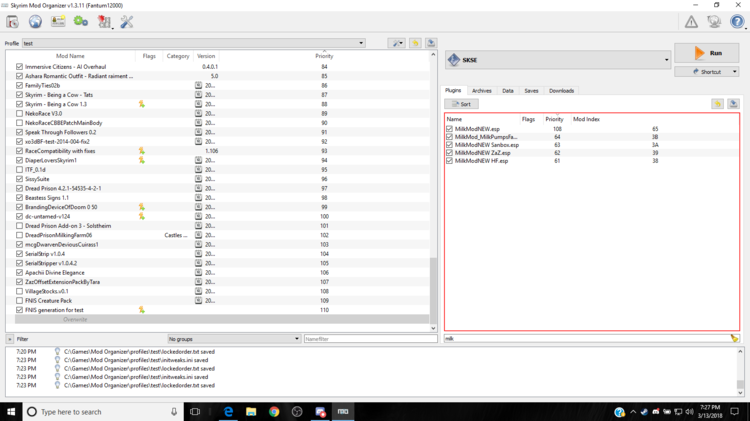Click the flag icon on the FNIS generation for test row
750x421 pixels.
pyautogui.click(x=142, y=310)
